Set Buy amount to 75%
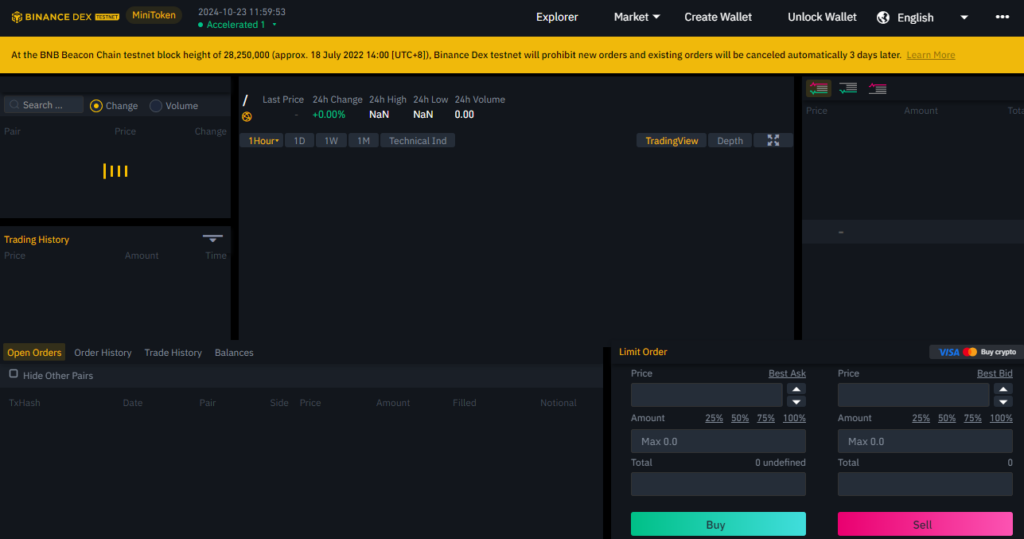This screenshot has height=539, width=1024. point(765,418)
